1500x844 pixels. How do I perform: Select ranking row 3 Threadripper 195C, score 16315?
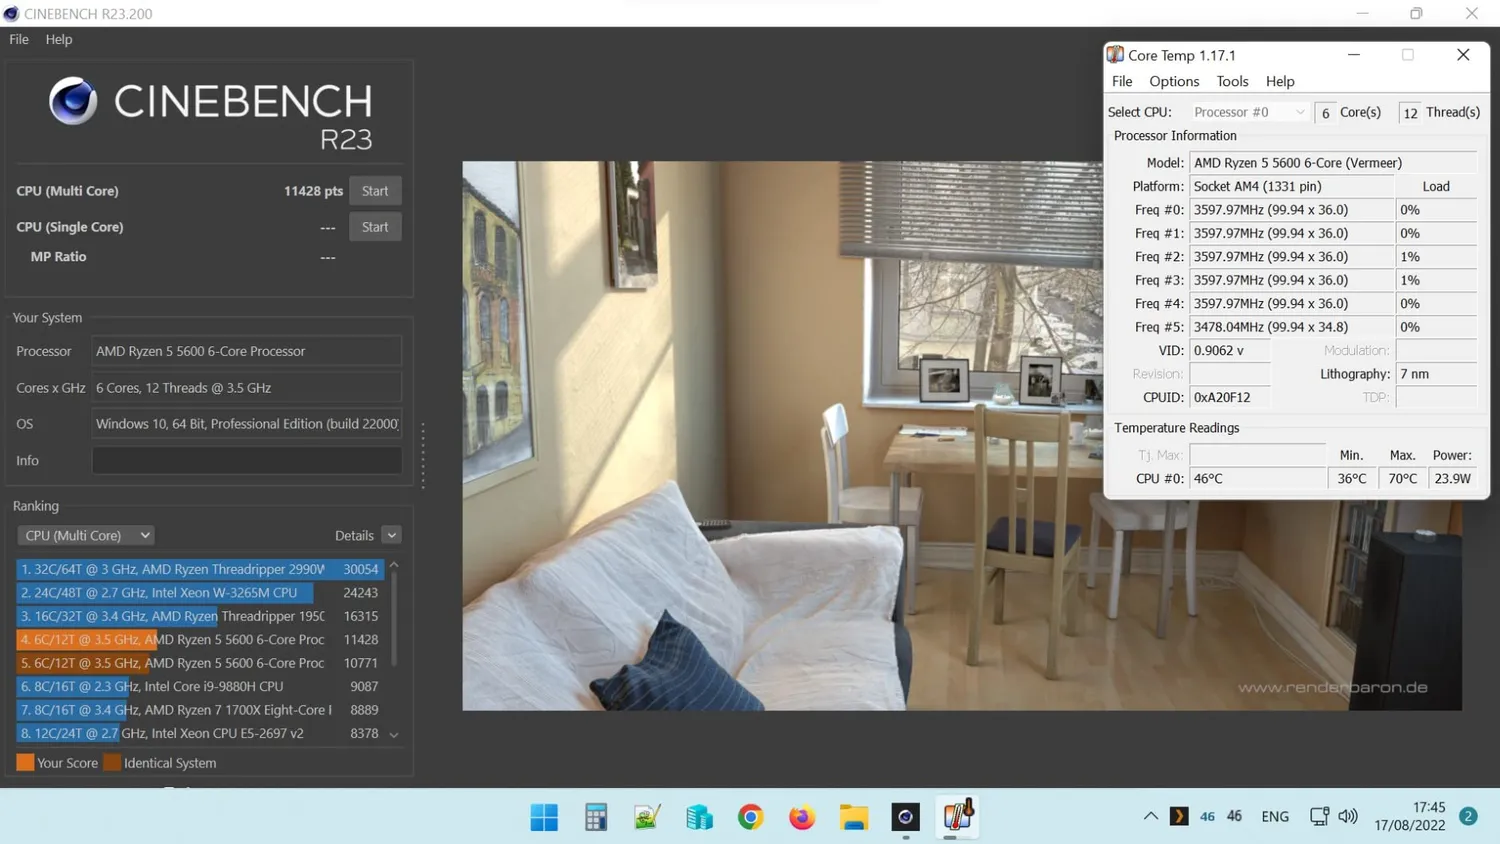point(200,616)
